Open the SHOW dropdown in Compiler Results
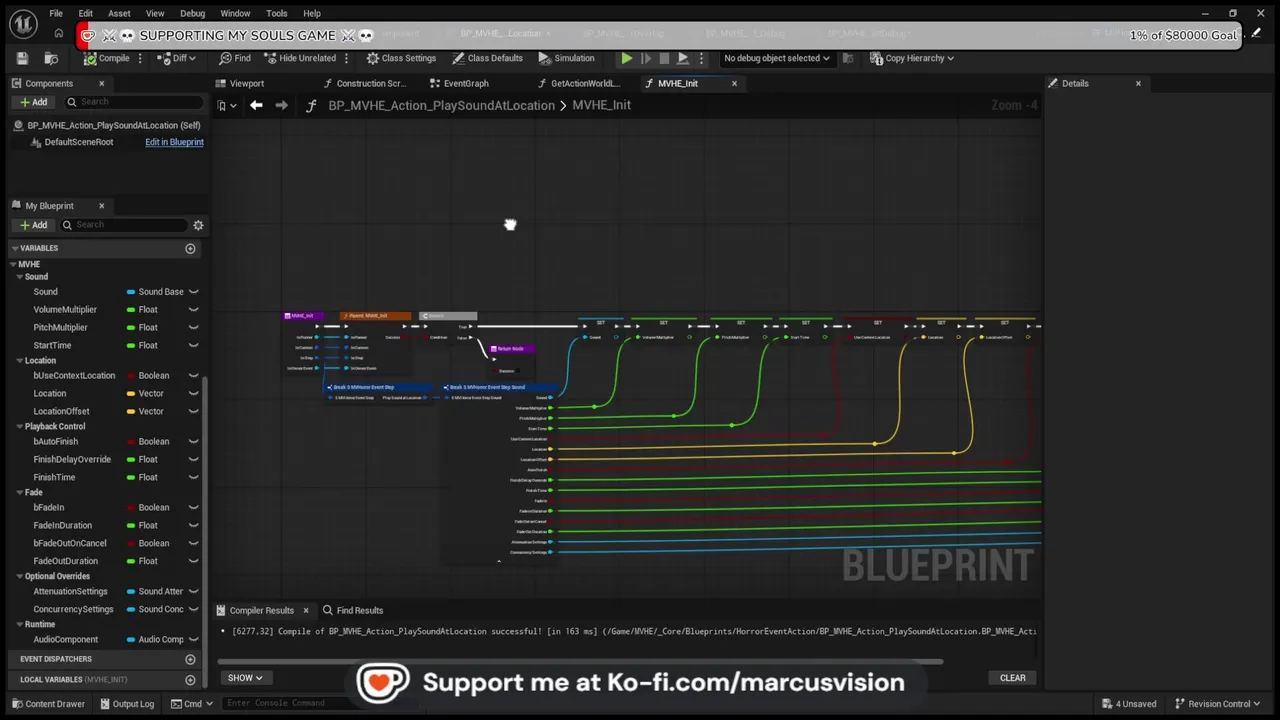This screenshot has width=1280, height=720. tap(245, 678)
